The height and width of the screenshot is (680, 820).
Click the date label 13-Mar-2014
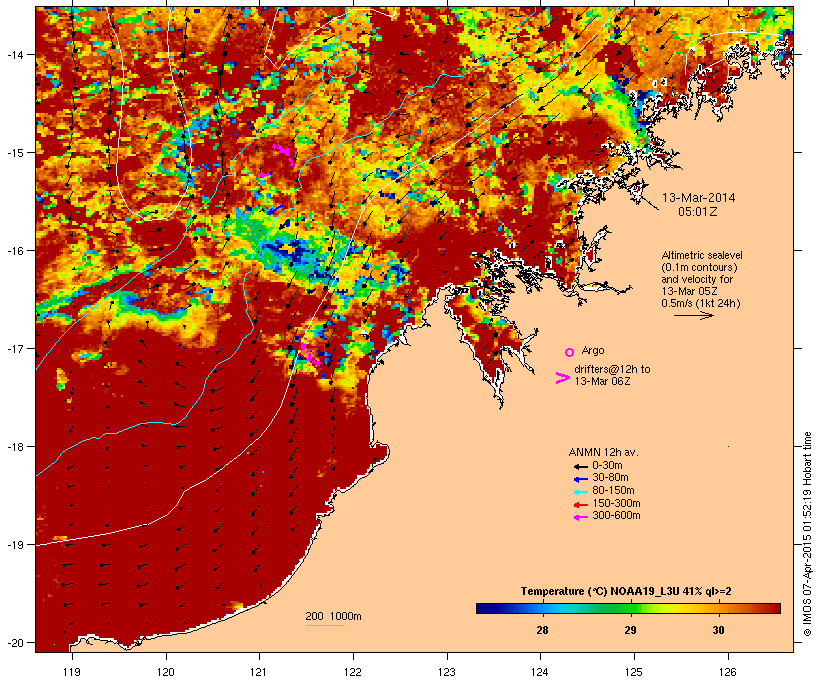click(x=698, y=198)
